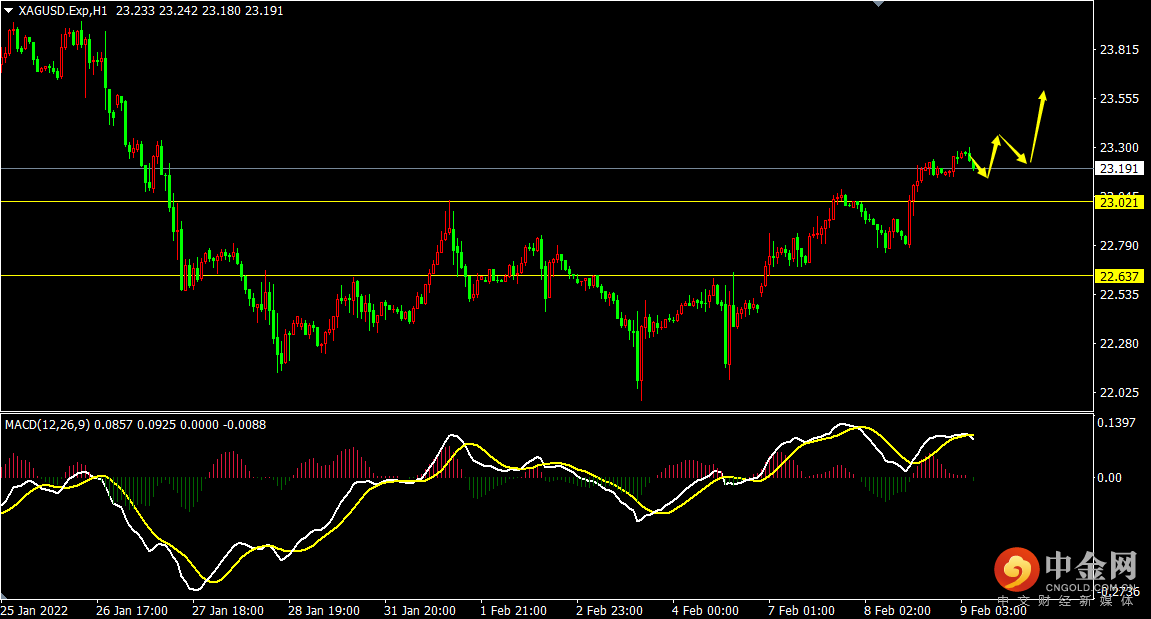Select the current price tag 23.191

[1118, 169]
